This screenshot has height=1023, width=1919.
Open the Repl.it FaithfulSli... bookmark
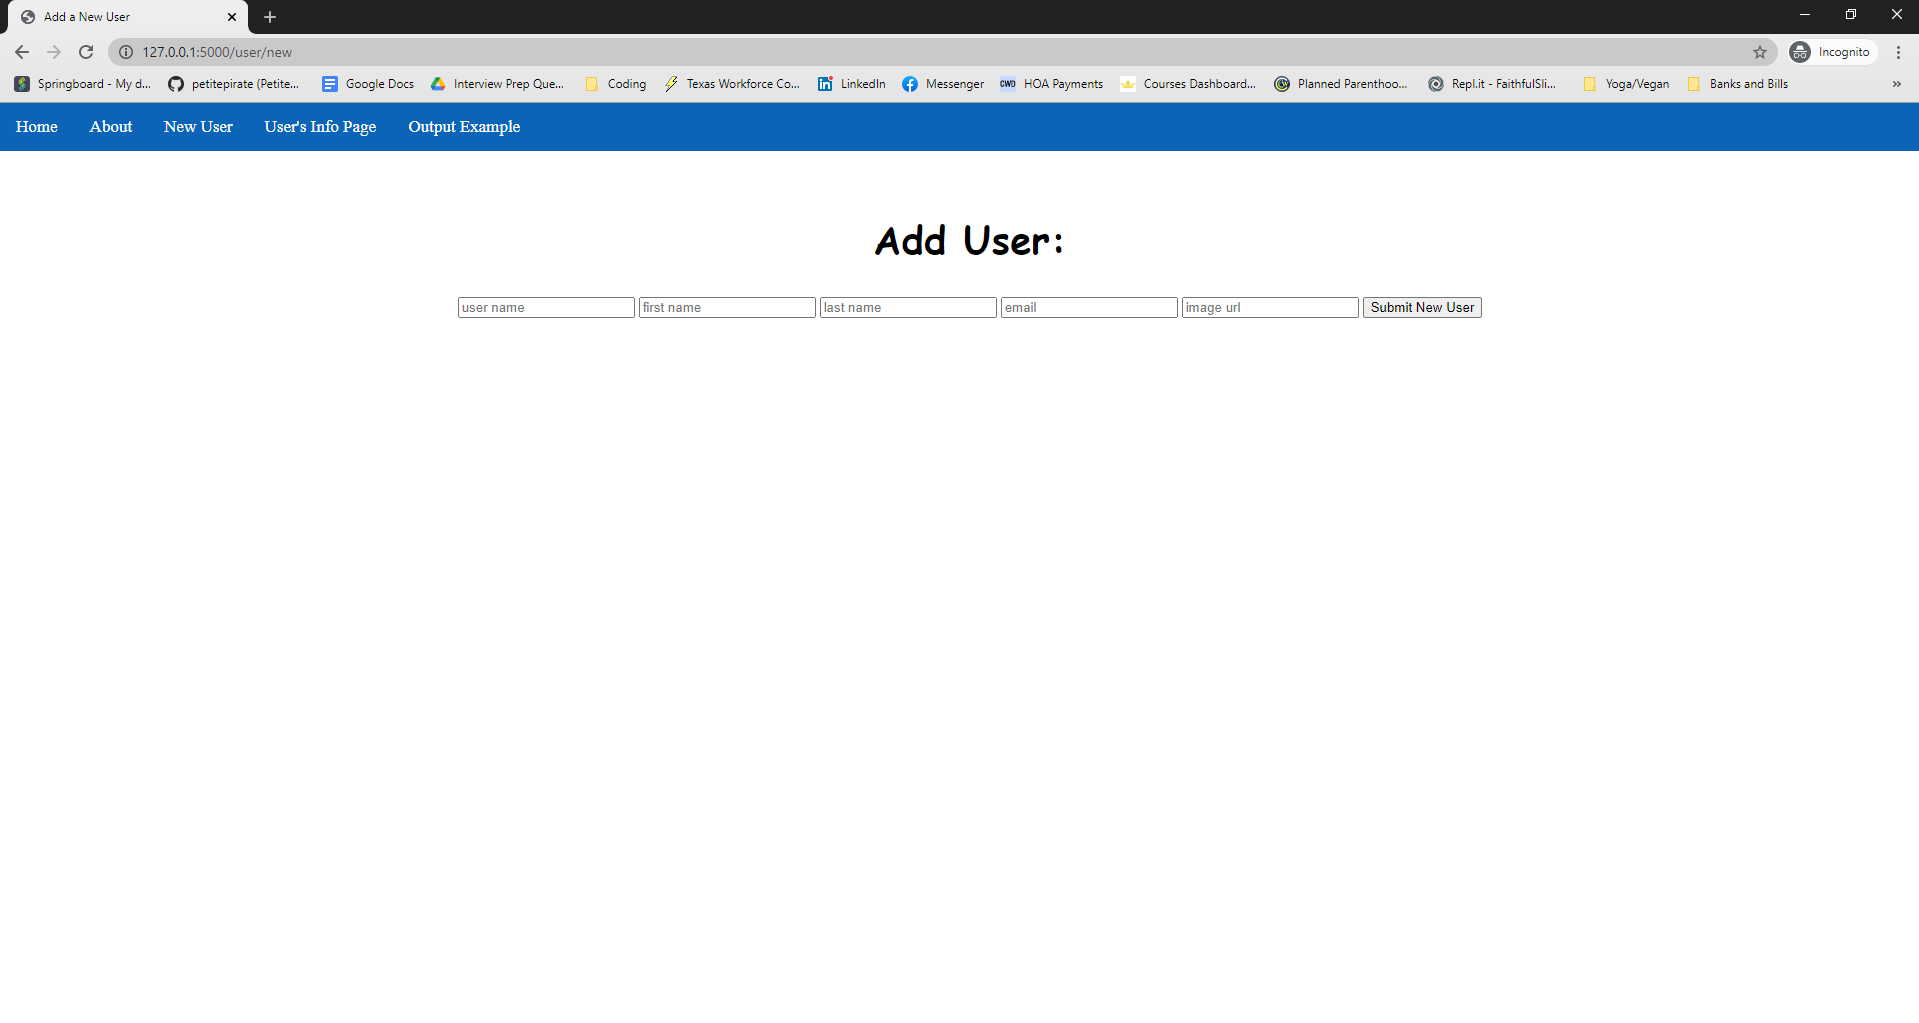pyautogui.click(x=1492, y=84)
